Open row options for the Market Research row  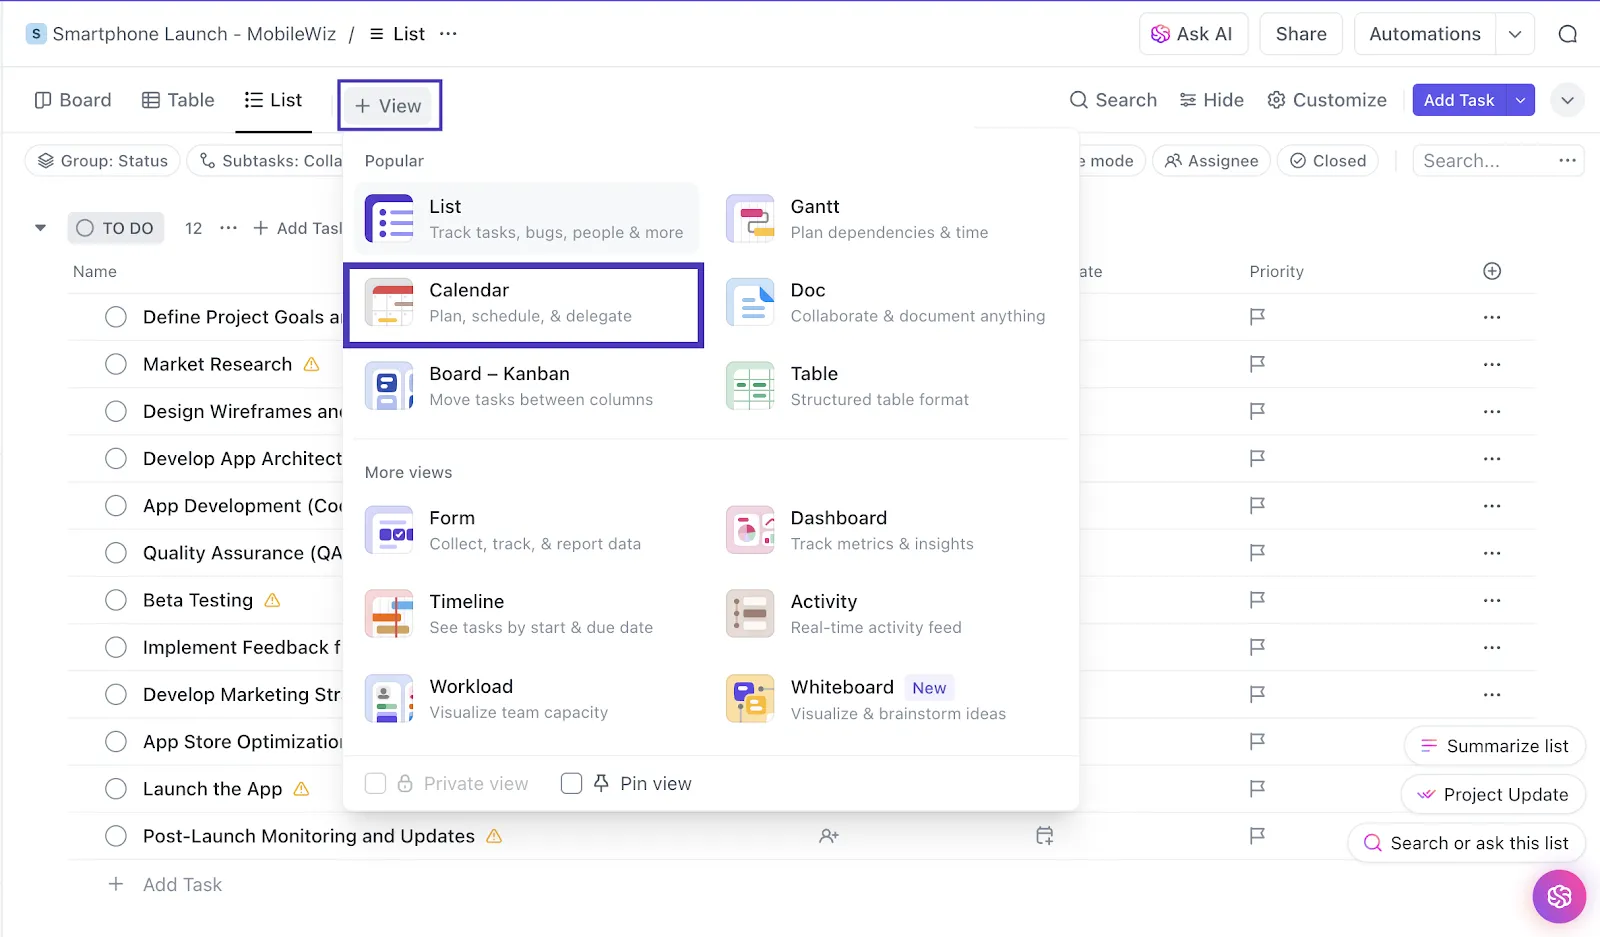(1492, 364)
